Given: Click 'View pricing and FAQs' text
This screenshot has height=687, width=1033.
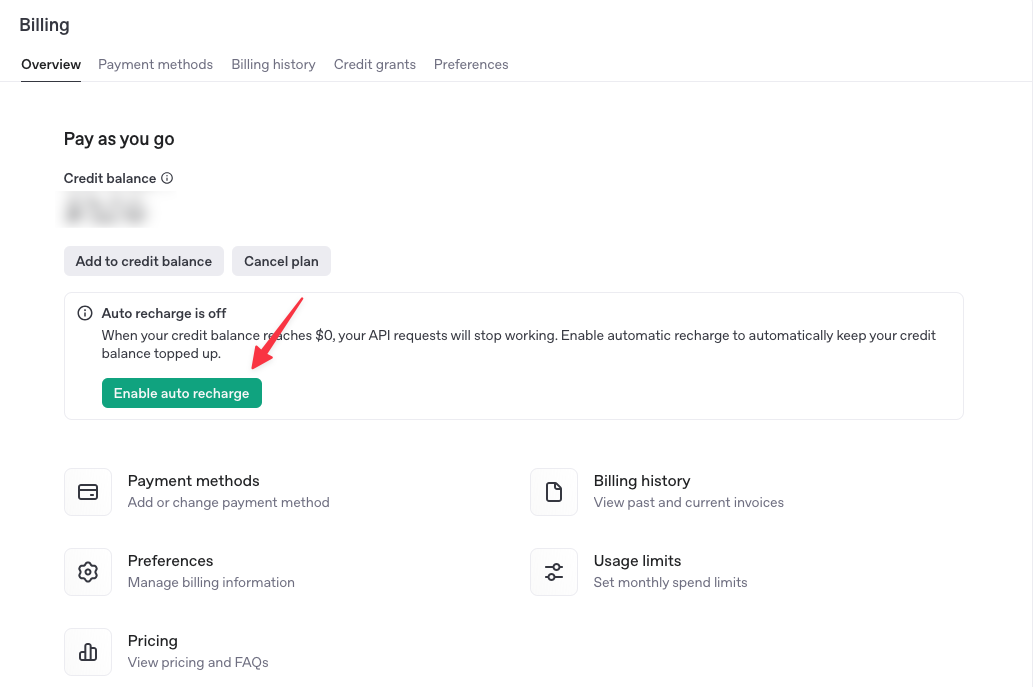Looking at the screenshot, I should [198, 663].
